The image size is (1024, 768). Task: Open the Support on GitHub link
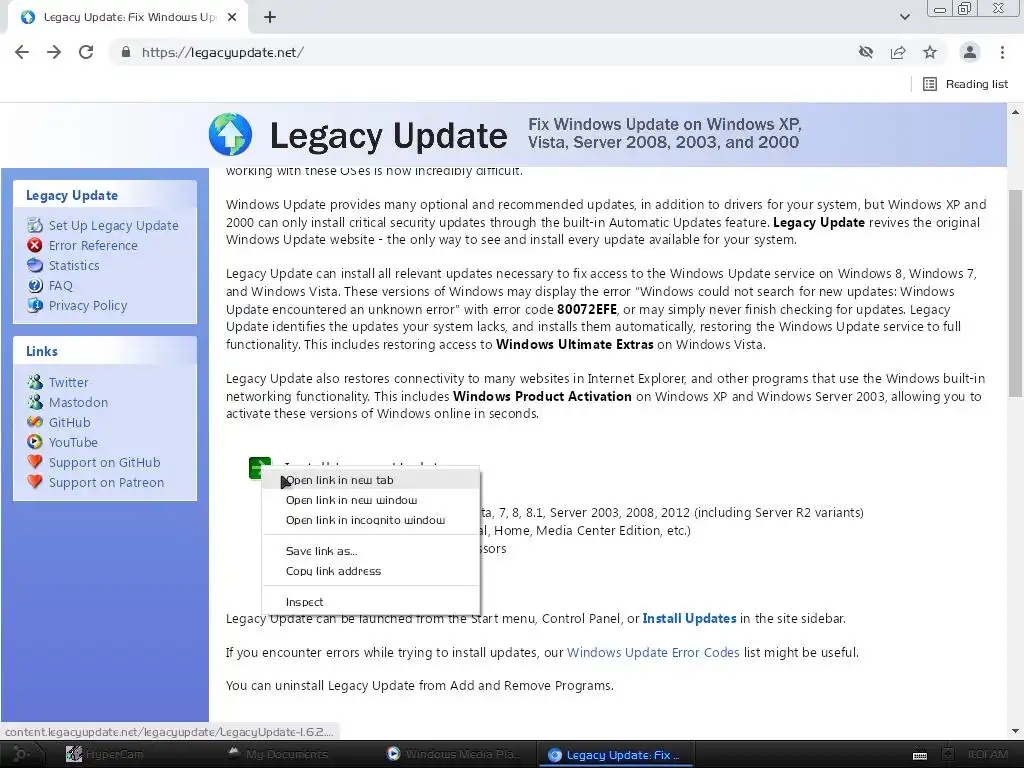104,462
